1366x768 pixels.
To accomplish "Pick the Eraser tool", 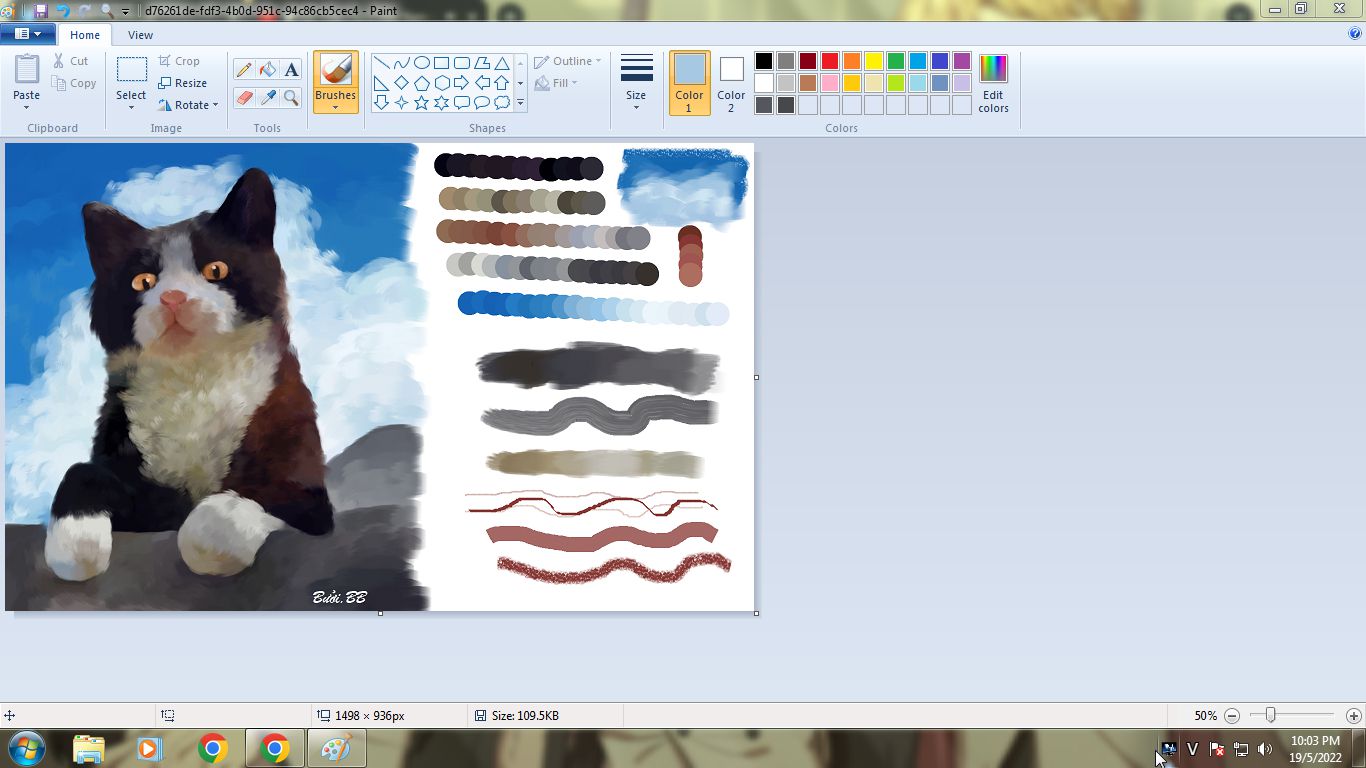I will pos(243,98).
